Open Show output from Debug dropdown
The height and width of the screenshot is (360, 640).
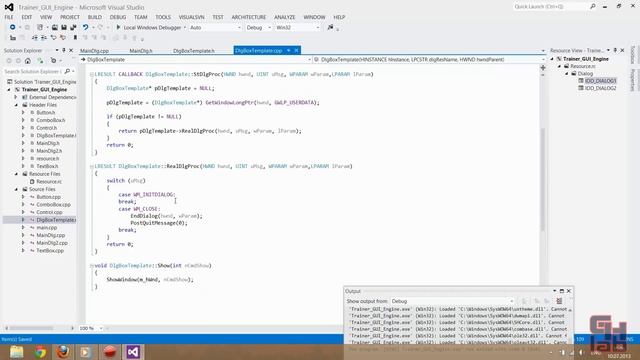452,301
